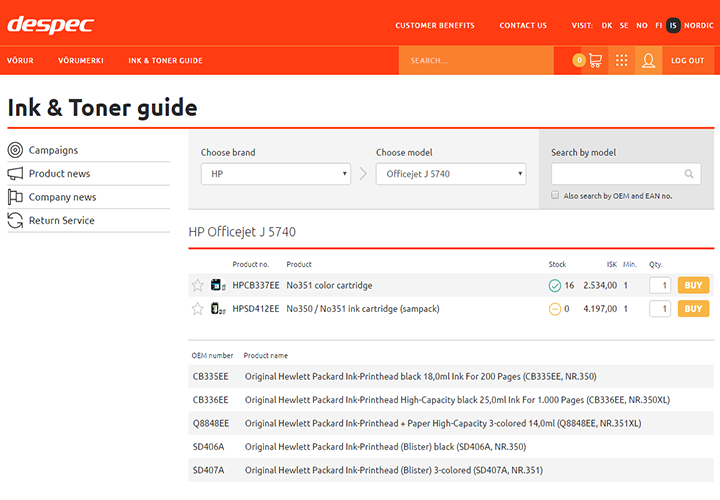
Task: Open the VÖRUR menu
Action: [x=20, y=61]
